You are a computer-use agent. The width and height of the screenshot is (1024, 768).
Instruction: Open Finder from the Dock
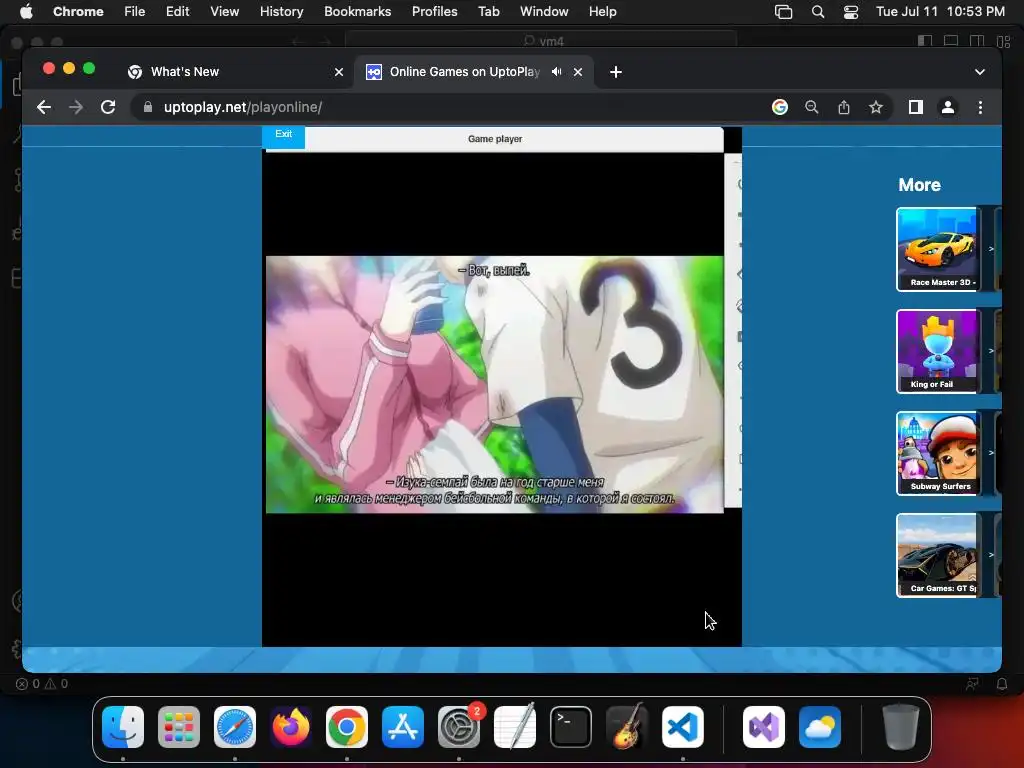[123, 727]
